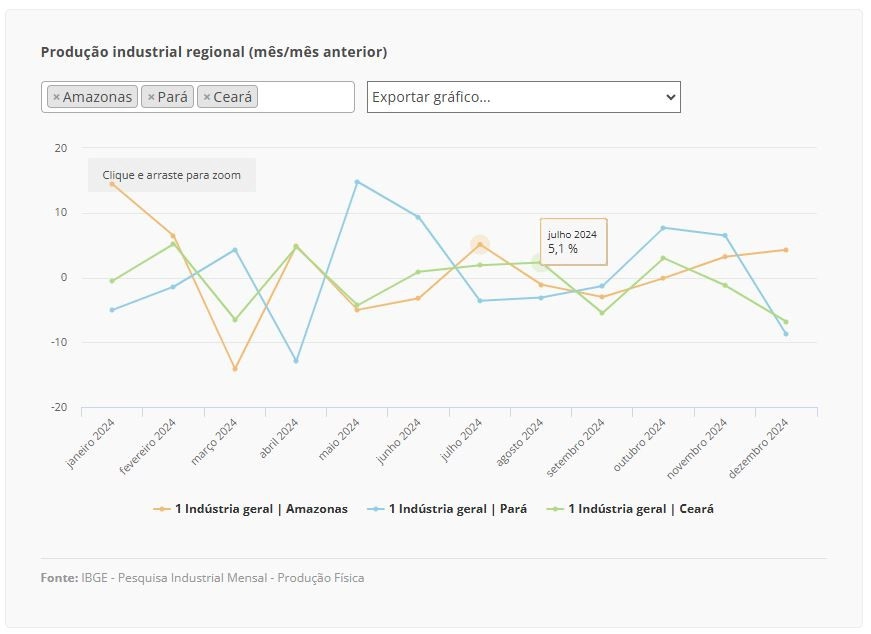871x634 pixels.
Task: Select Amazonas' março 2024 lowest data point
Action: [x=235, y=369]
